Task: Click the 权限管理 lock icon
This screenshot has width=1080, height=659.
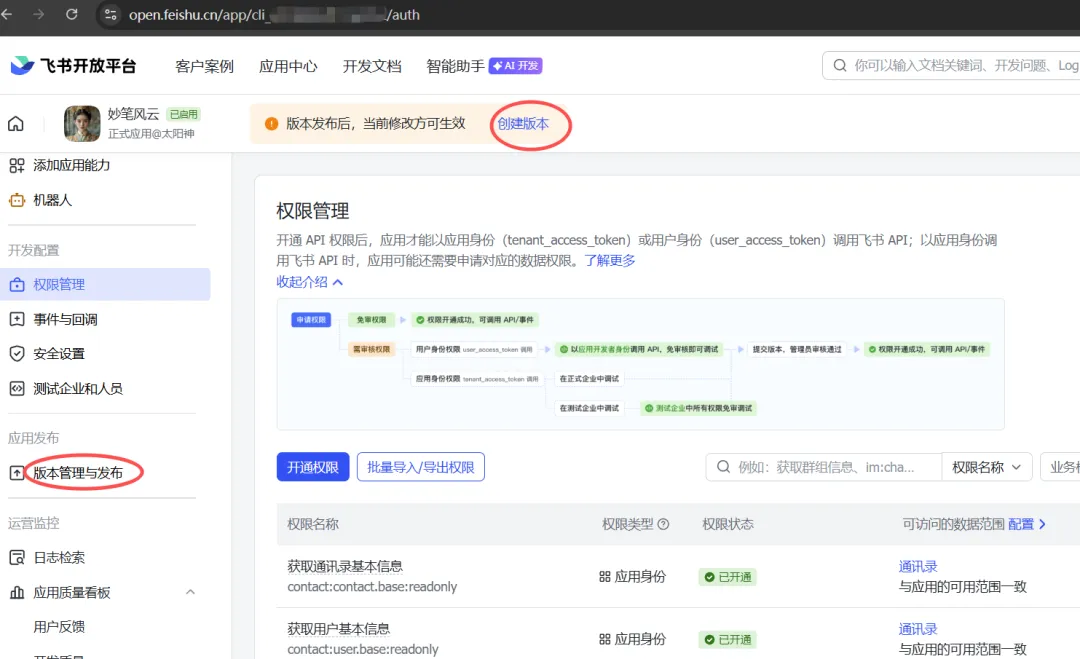Action: pyautogui.click(x=17, y=284)
